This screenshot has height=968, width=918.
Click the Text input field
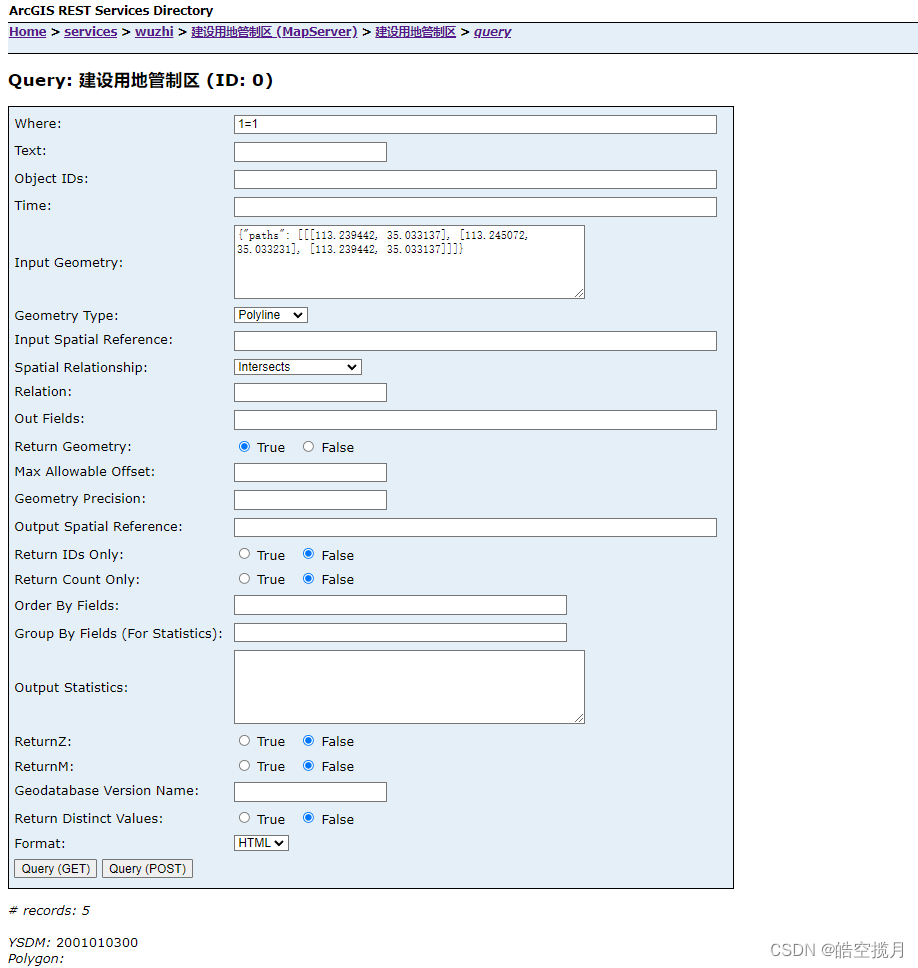pyautogui.click(x=310, y=152)
